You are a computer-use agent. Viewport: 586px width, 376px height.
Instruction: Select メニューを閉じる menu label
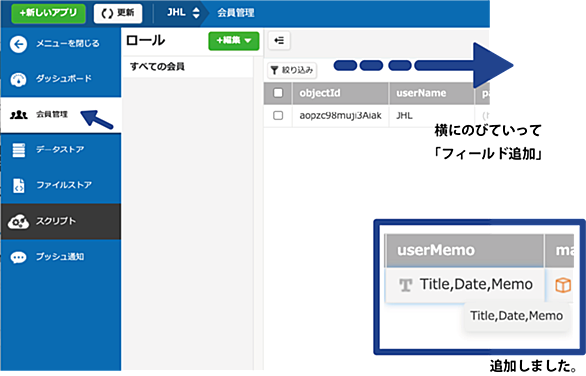click(68, 44)
